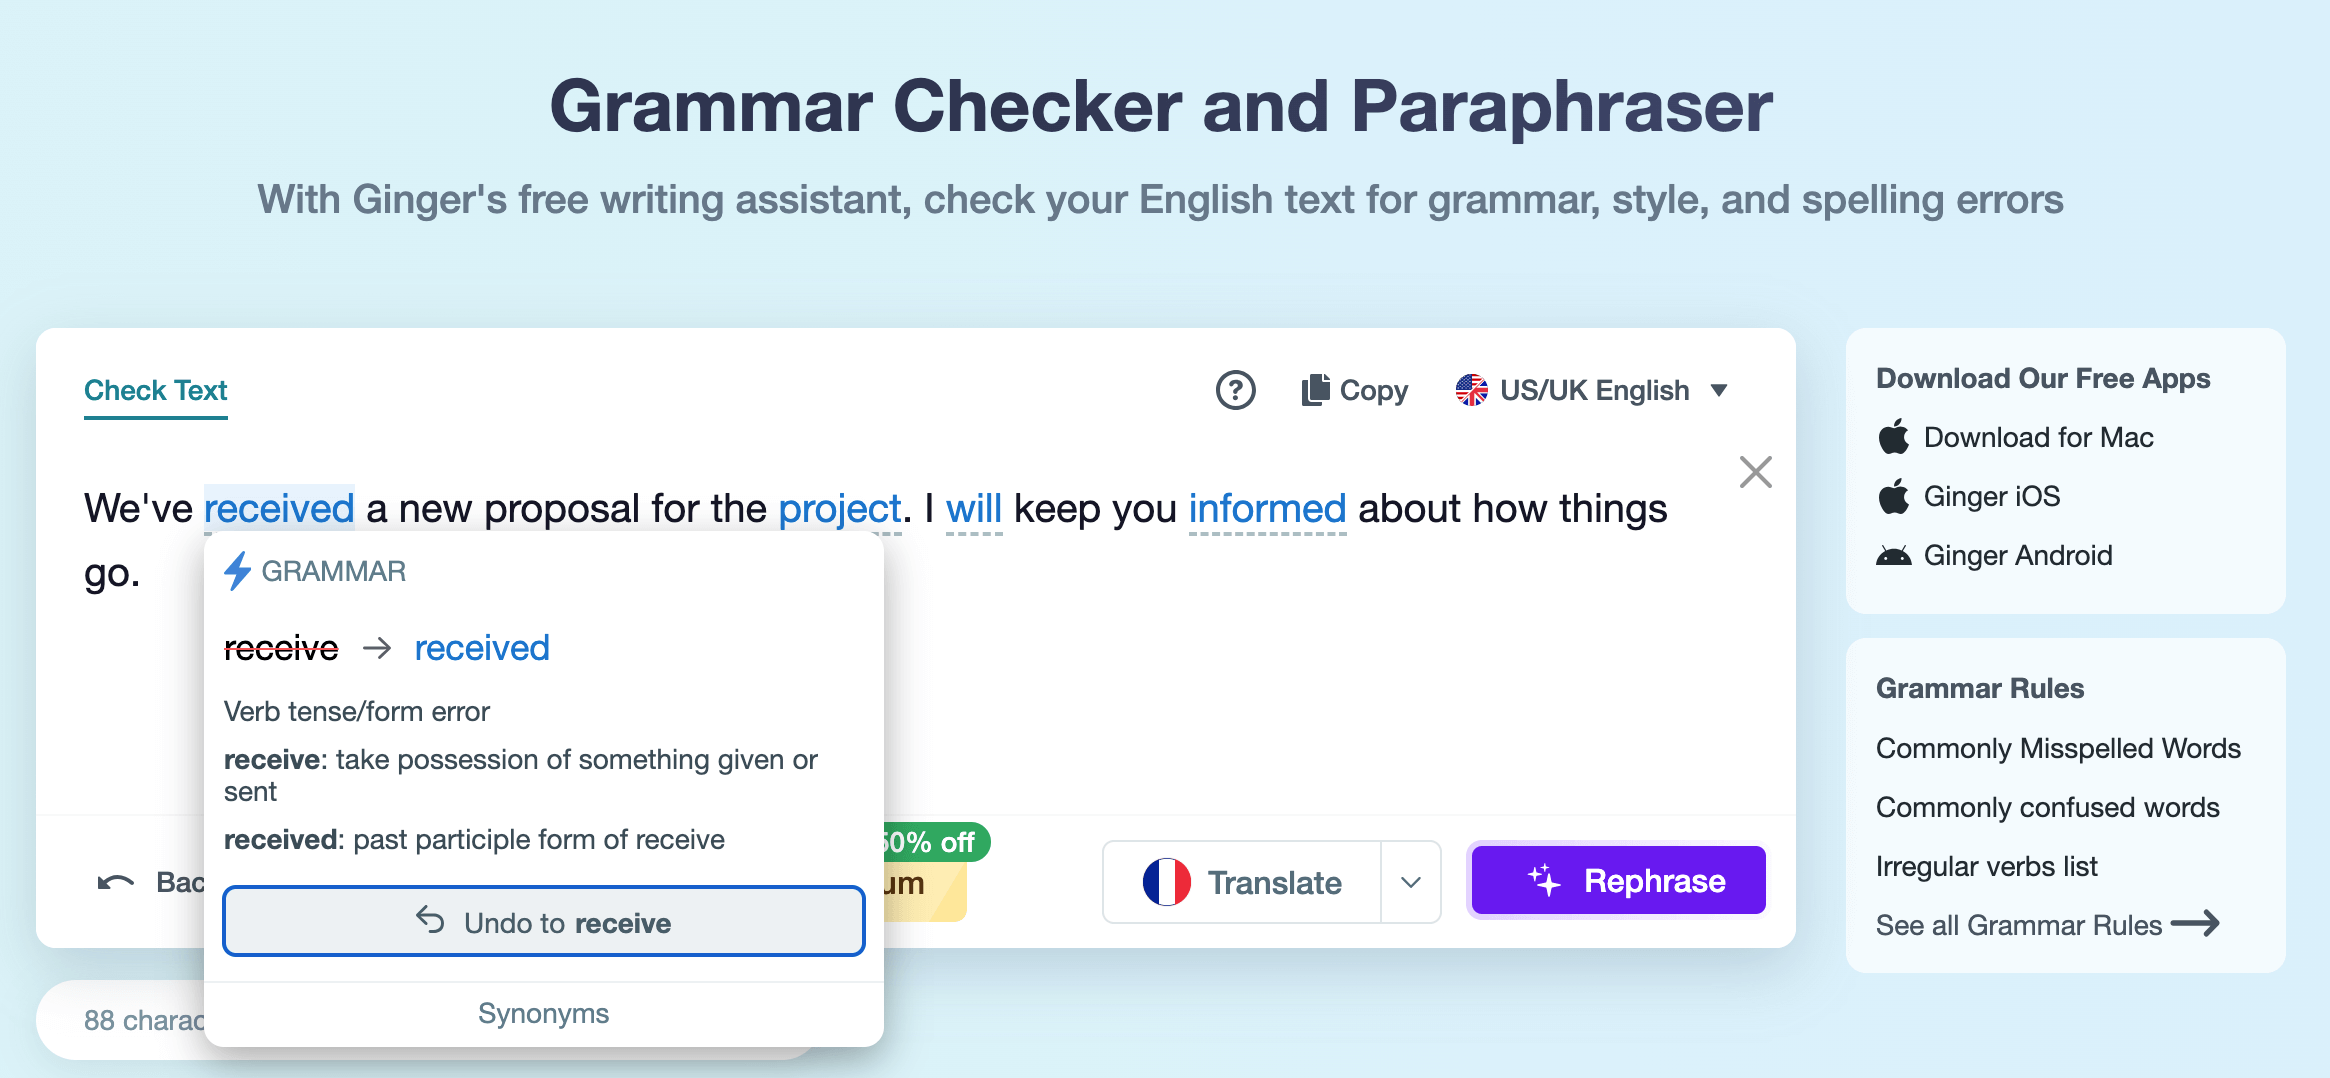Click the underlined word 'project'
The image size is (2330, 1078).
(839, 509)
